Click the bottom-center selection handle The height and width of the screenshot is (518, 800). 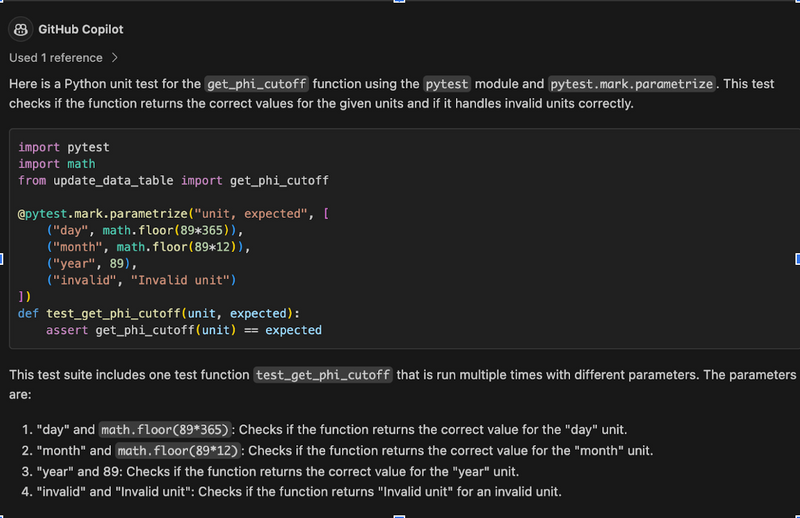[400, 516]
